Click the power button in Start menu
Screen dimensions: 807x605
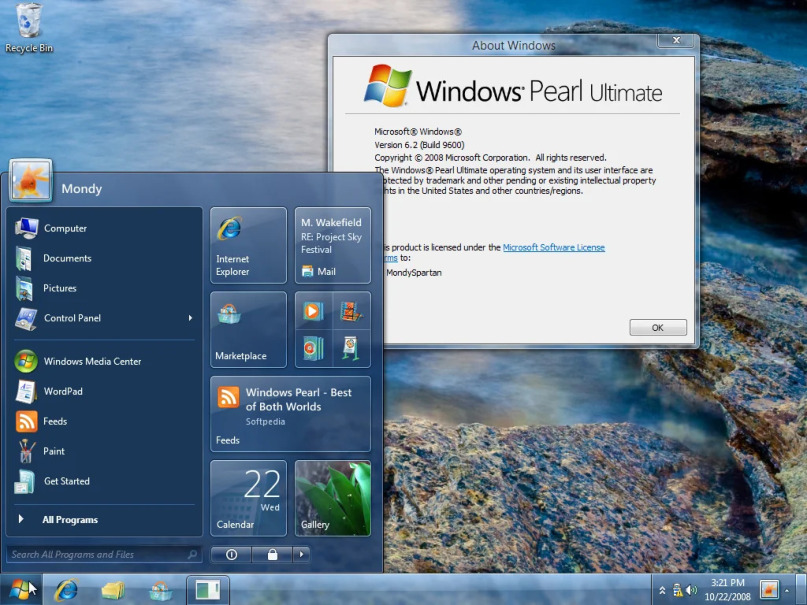231,554
